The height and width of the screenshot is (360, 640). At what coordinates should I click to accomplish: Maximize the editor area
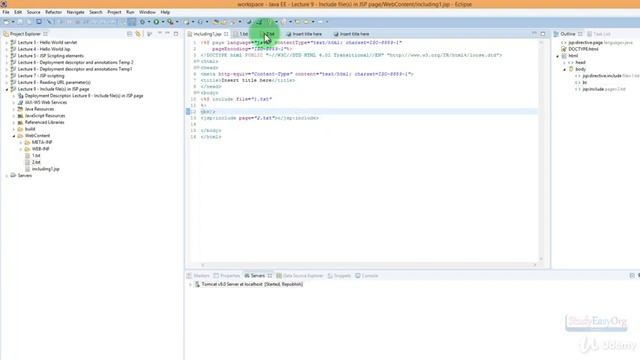click(543, 34)
